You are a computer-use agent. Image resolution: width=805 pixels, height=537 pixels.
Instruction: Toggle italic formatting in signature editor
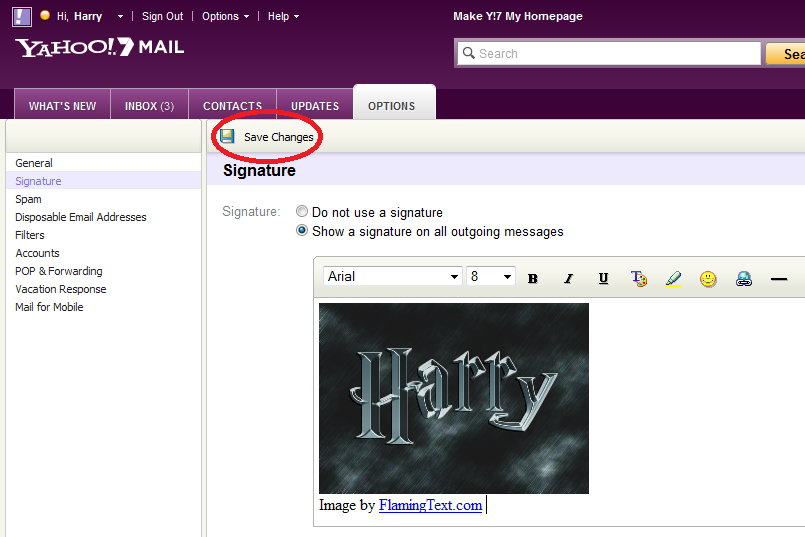568,278
